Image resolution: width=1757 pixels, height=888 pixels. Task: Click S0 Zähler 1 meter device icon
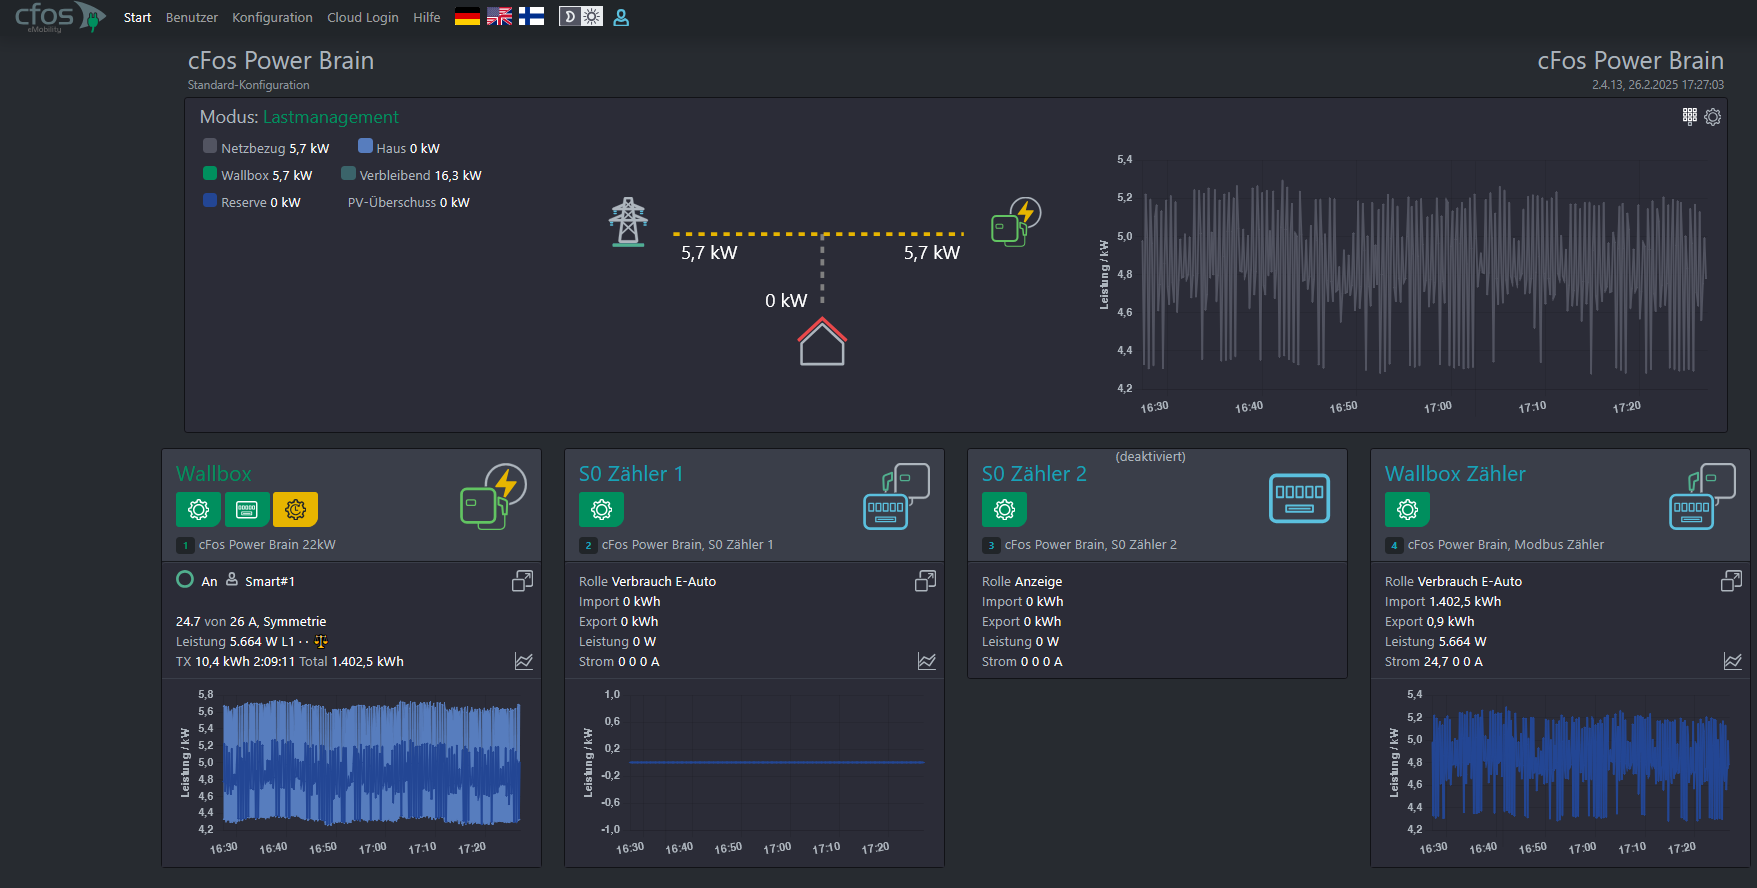[896, 497]
